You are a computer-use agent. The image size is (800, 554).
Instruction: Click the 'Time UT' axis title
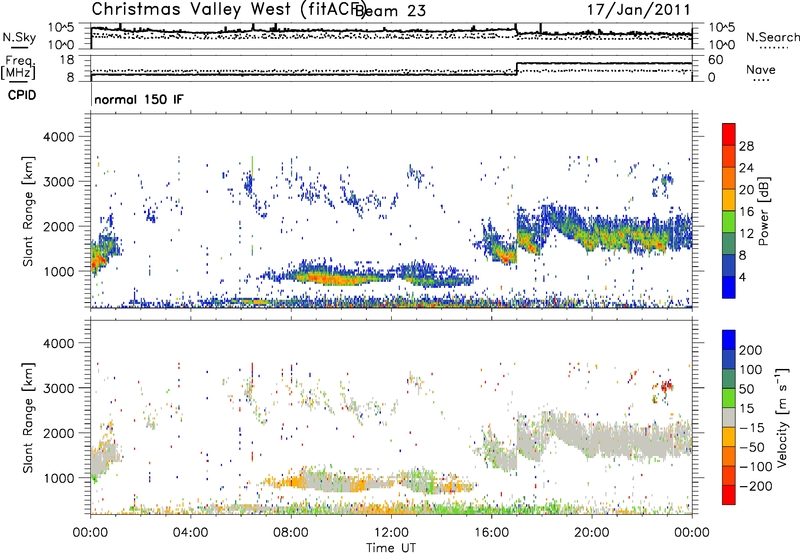tap(391, 548)
